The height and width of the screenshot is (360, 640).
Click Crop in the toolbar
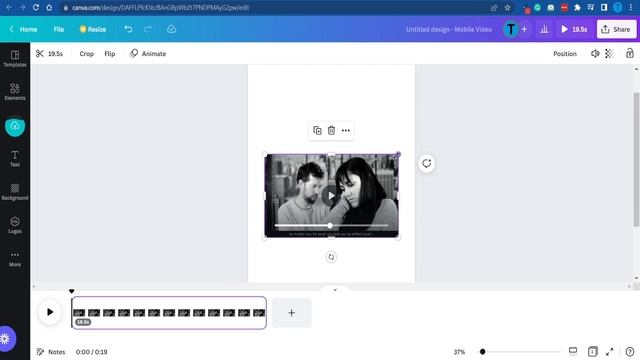[x=87, y=53]
